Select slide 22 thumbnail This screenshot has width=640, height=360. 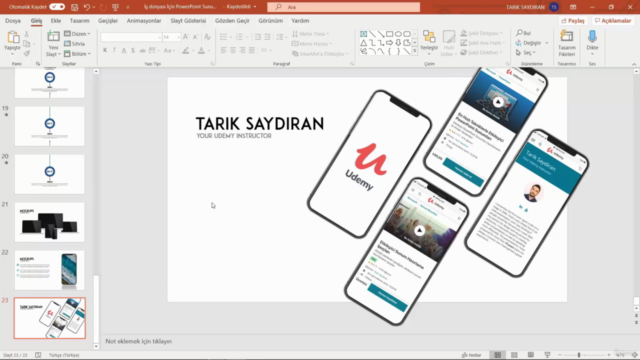pos(49,270)
